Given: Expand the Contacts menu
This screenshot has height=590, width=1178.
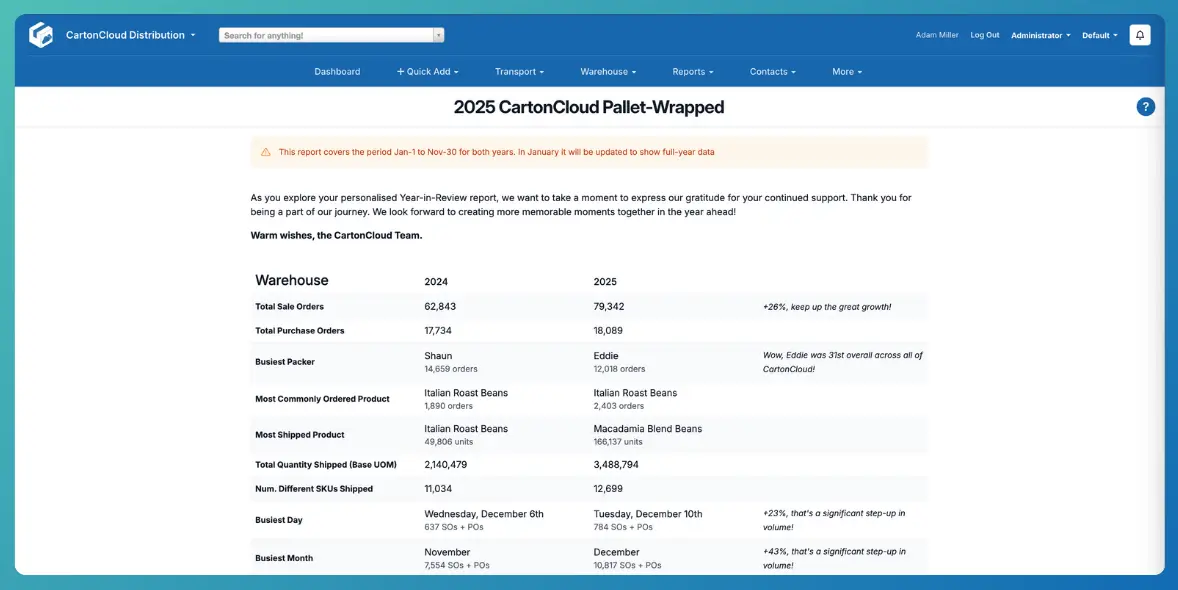Looking at the screenshot, I should [x=772, y=71].
